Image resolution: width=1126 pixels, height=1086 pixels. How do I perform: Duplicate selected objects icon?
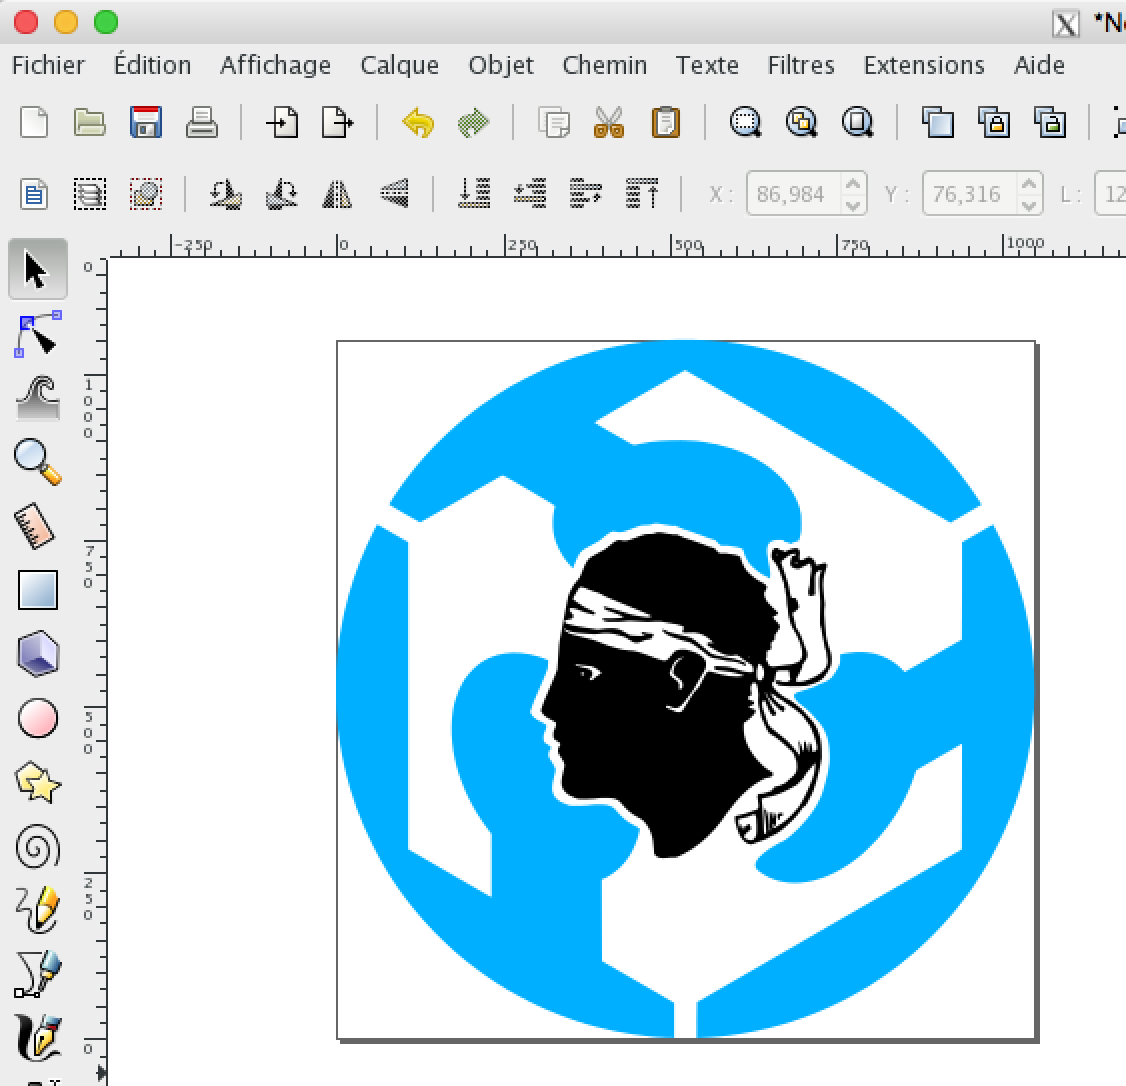click(x=938, y=122)
